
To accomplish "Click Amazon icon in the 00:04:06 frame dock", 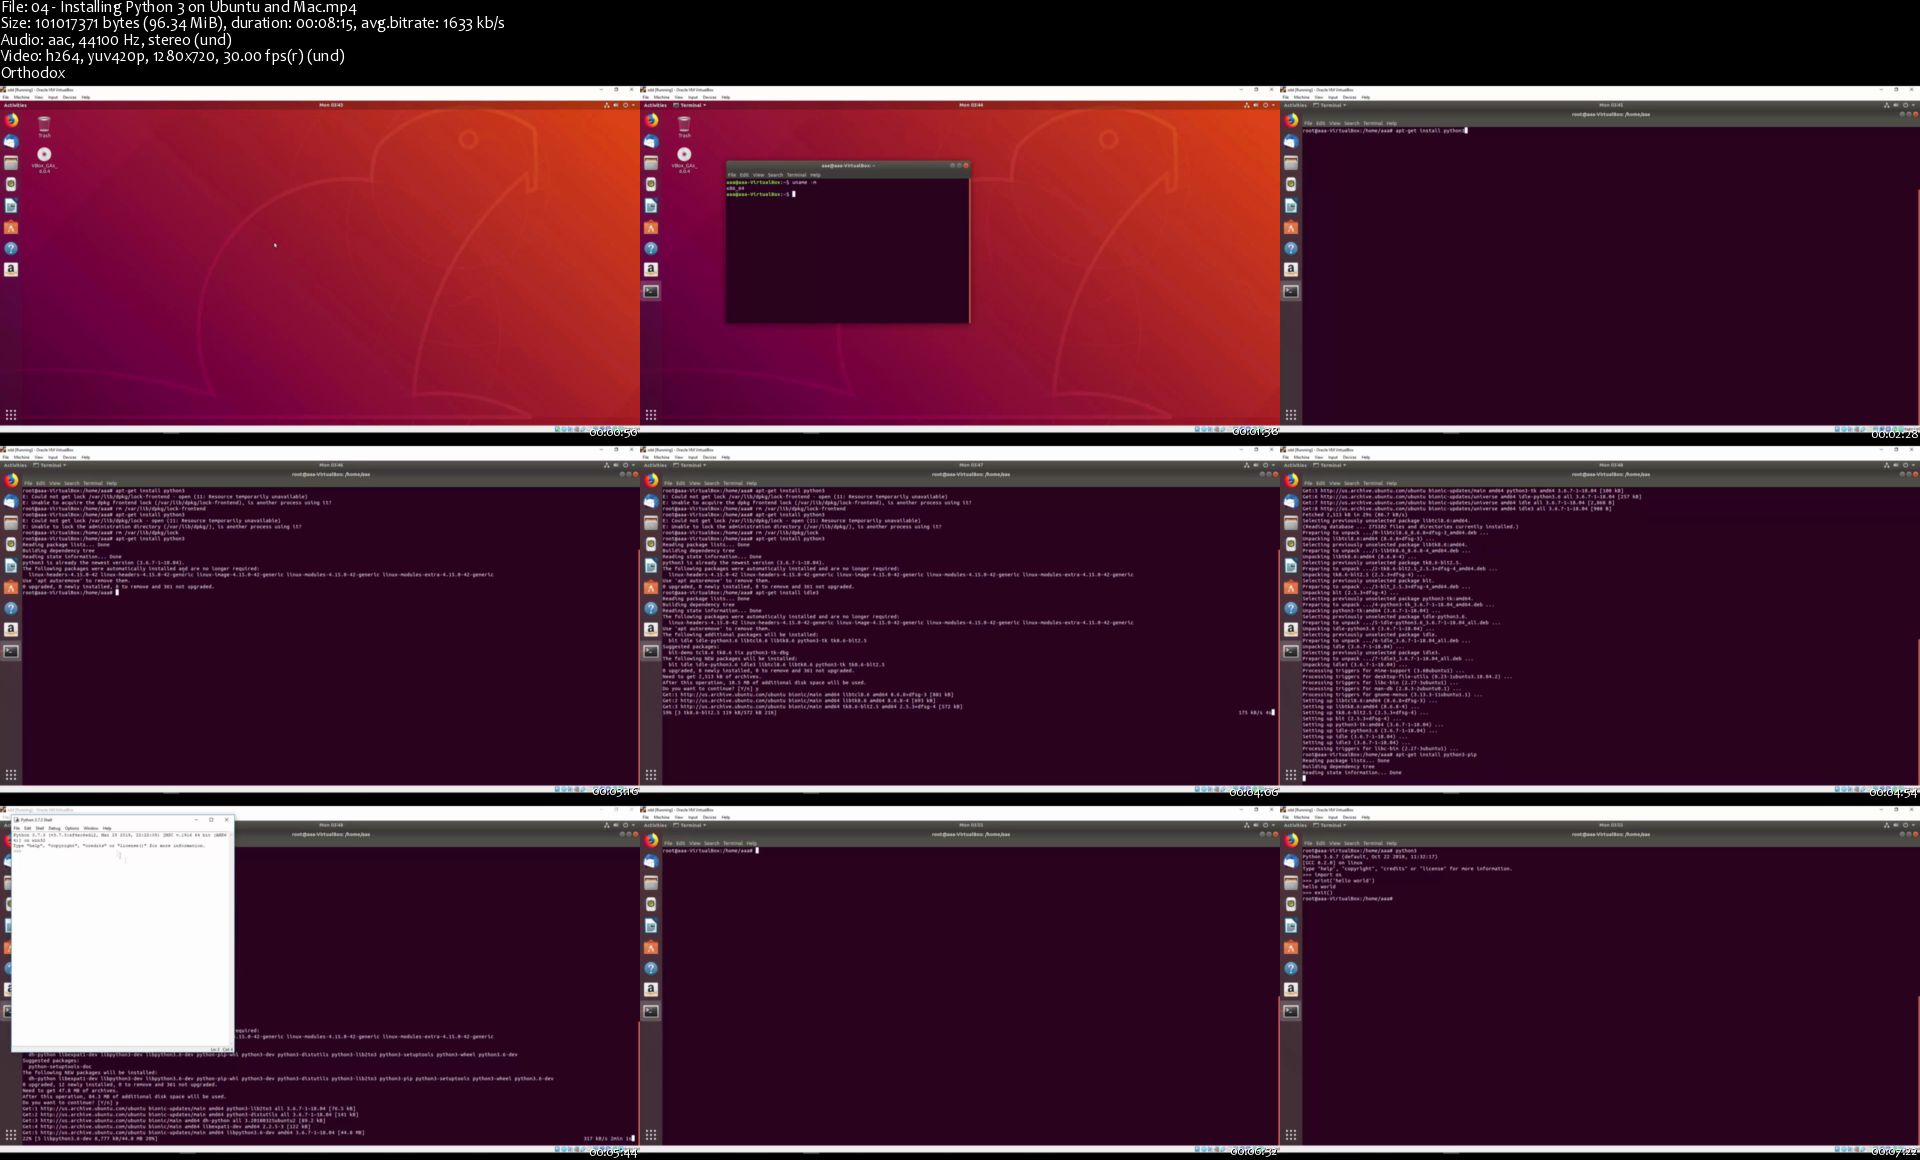I will coord(651,629).
